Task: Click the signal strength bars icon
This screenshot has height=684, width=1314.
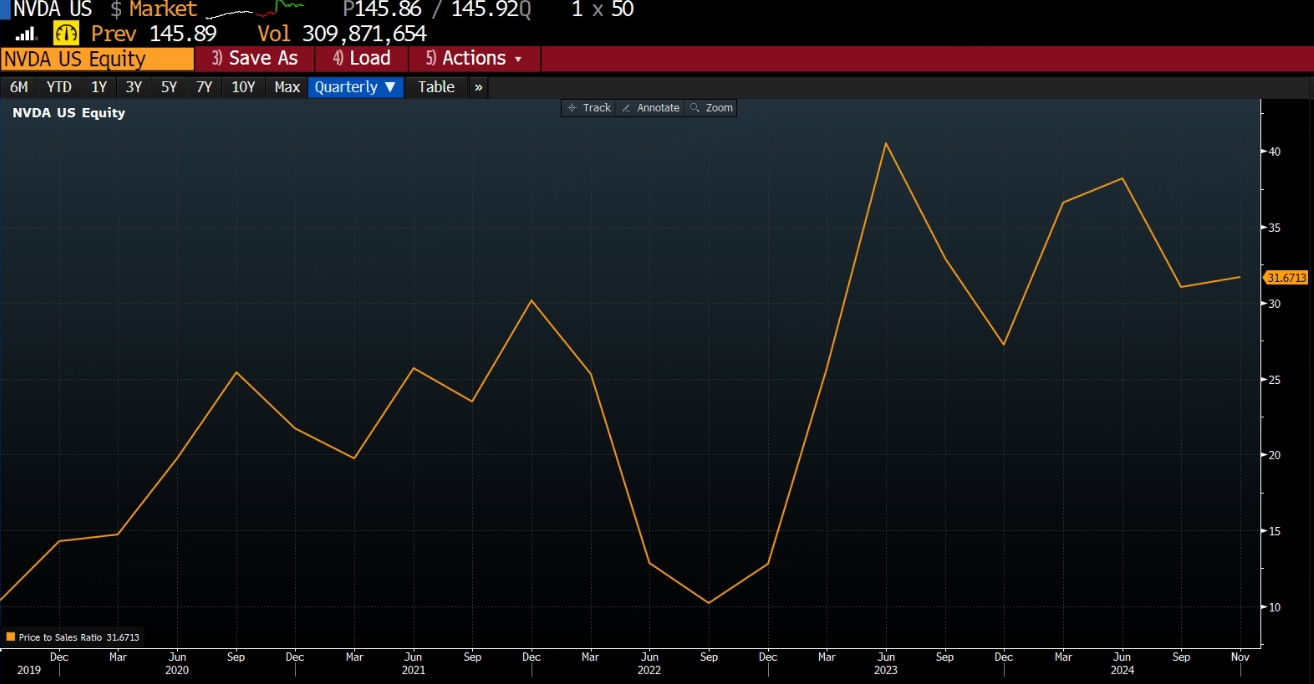Action: pos(25,34)
